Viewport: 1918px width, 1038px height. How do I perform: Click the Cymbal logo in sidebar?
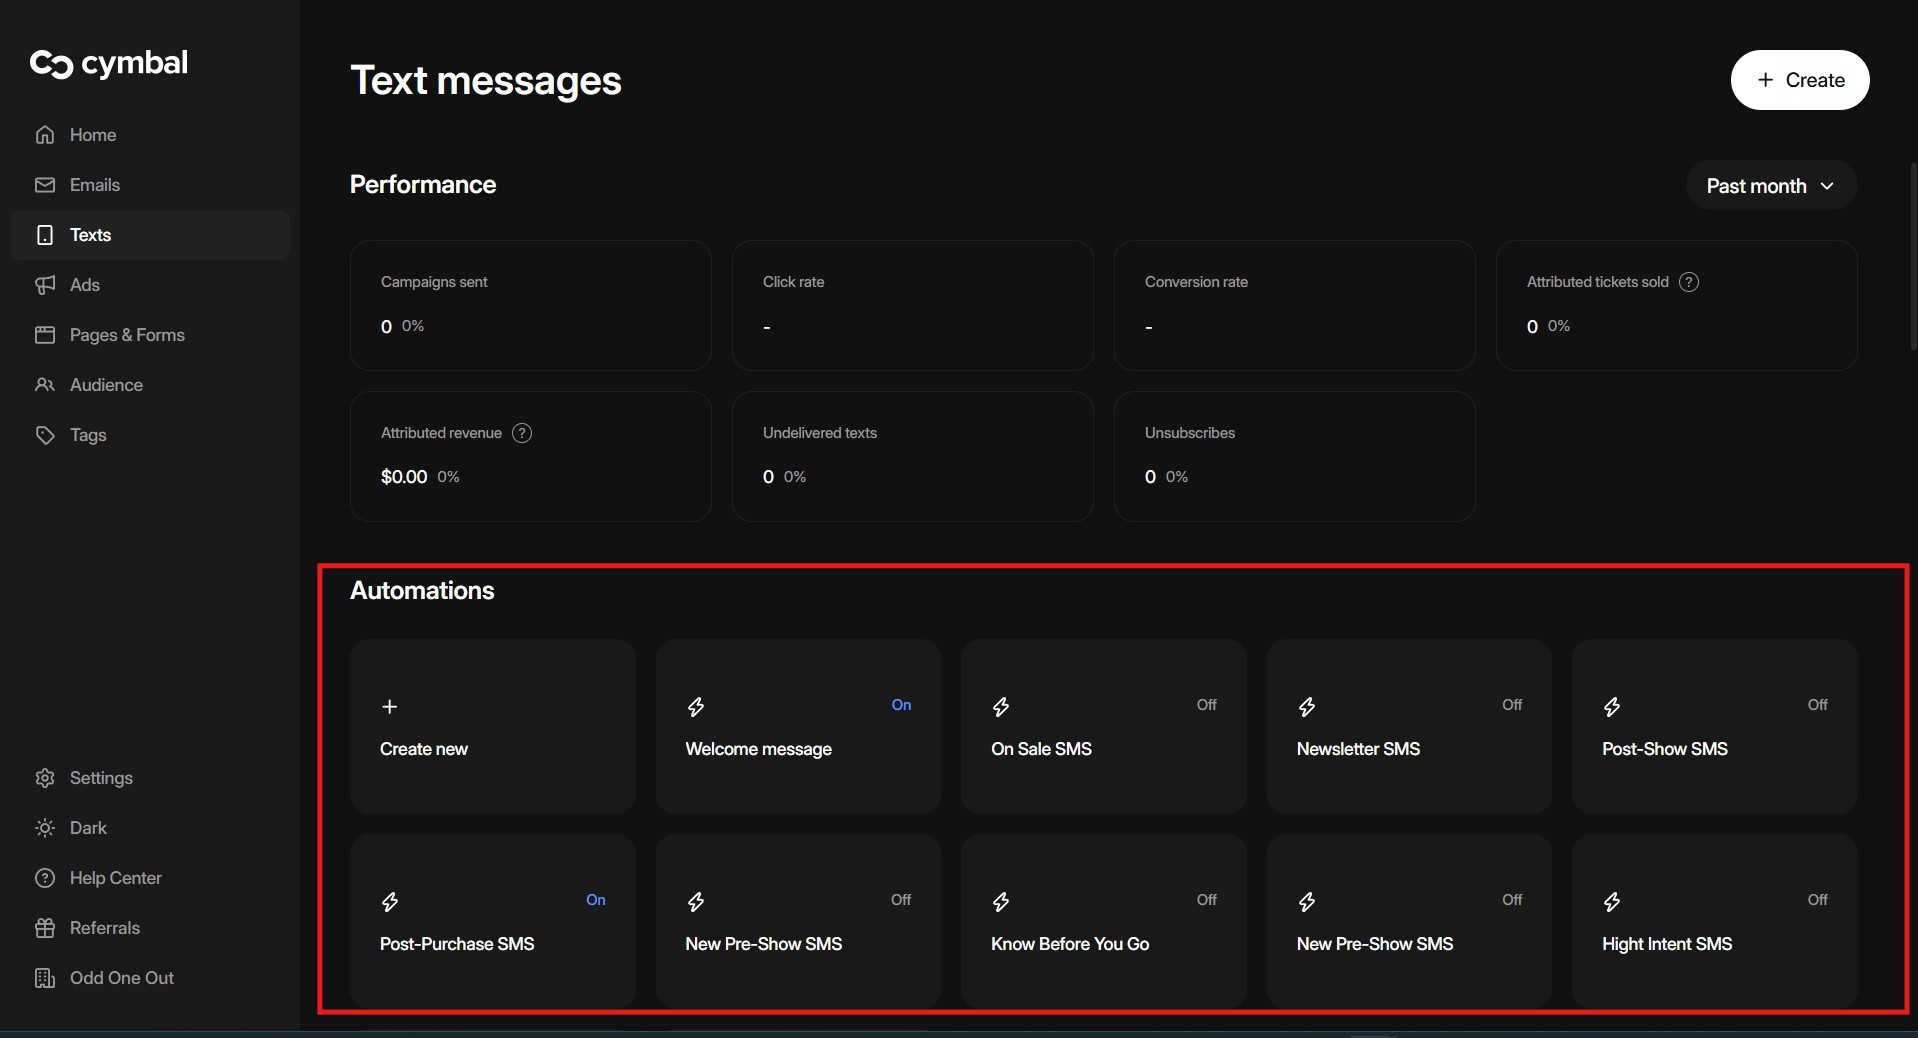[108, 63]
